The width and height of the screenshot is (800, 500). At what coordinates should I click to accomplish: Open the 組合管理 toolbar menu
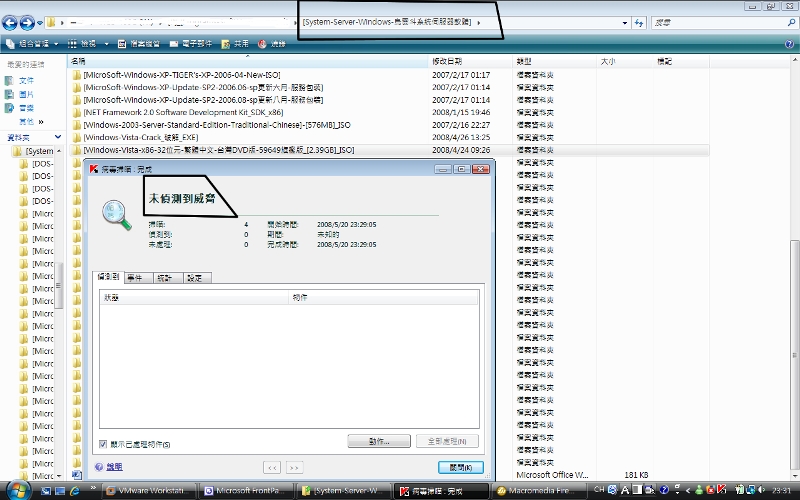(x=32, y=44)
